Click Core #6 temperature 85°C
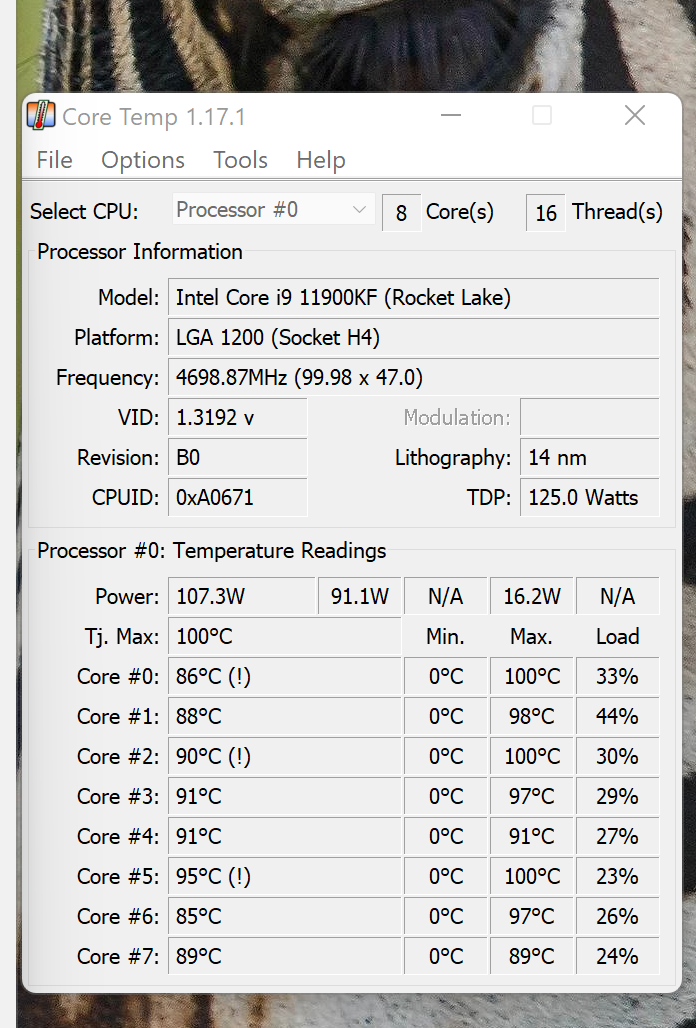 coord(284,917)
